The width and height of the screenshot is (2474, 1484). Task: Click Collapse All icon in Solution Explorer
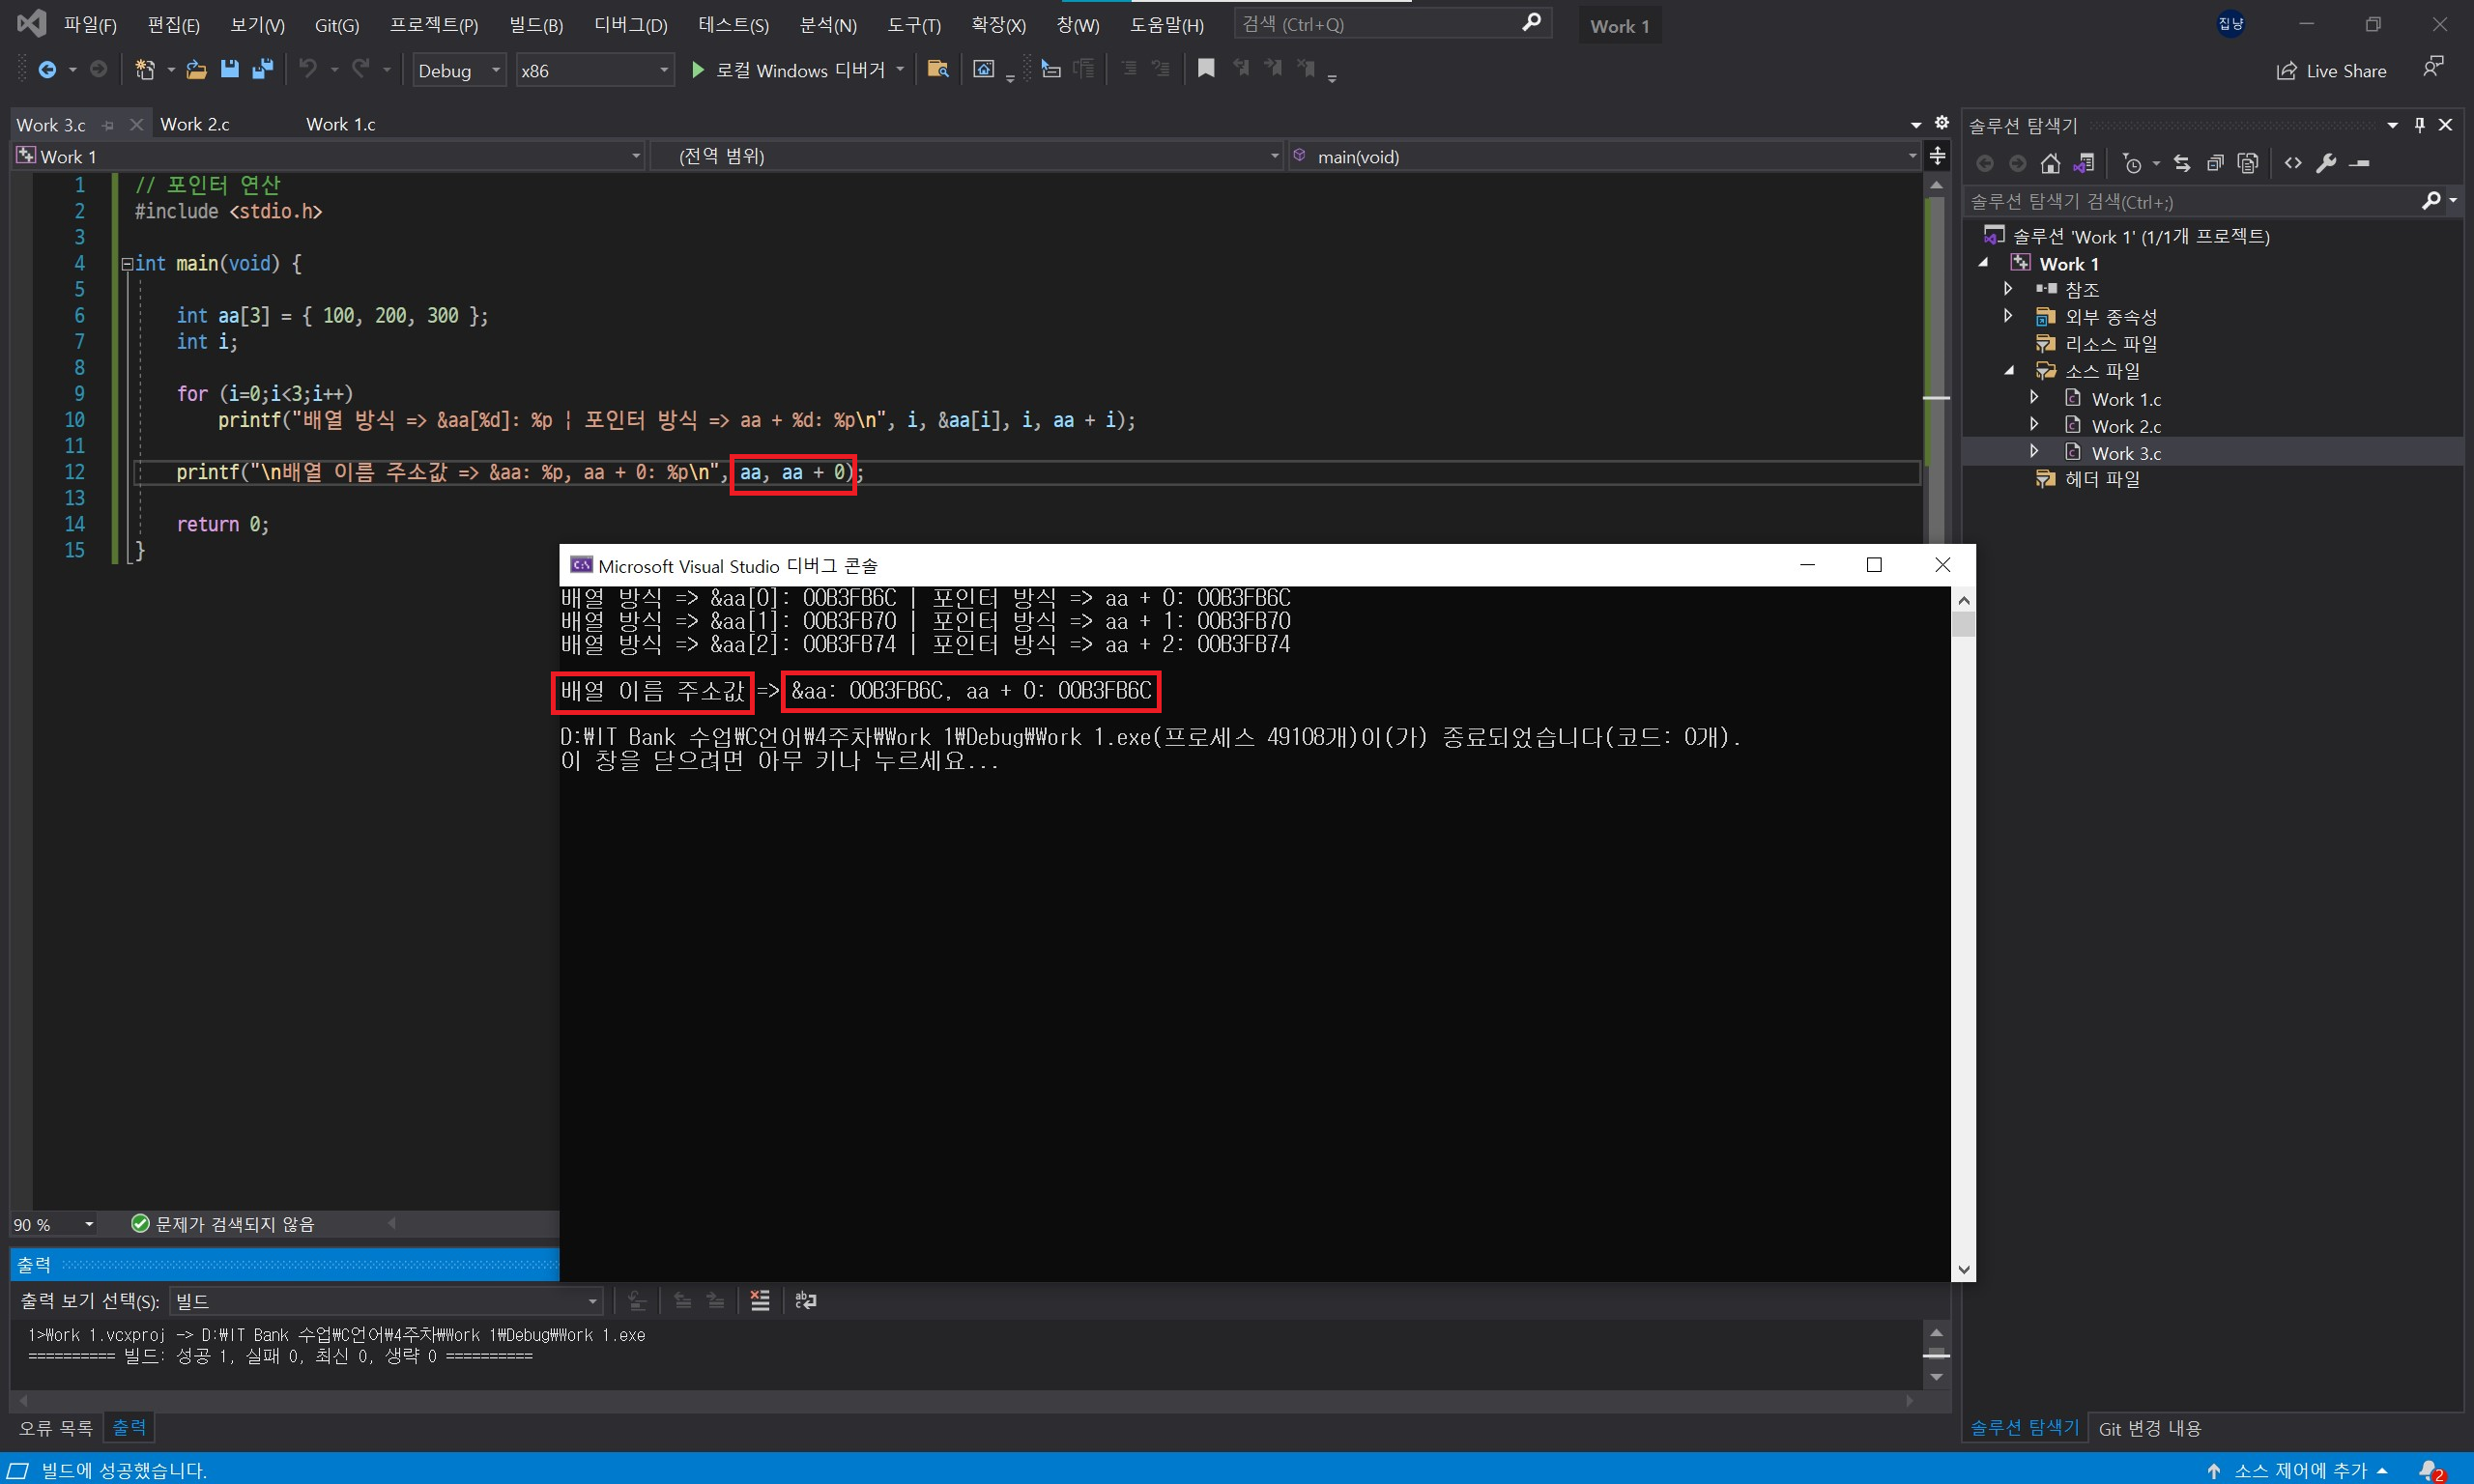[2215, 164]
